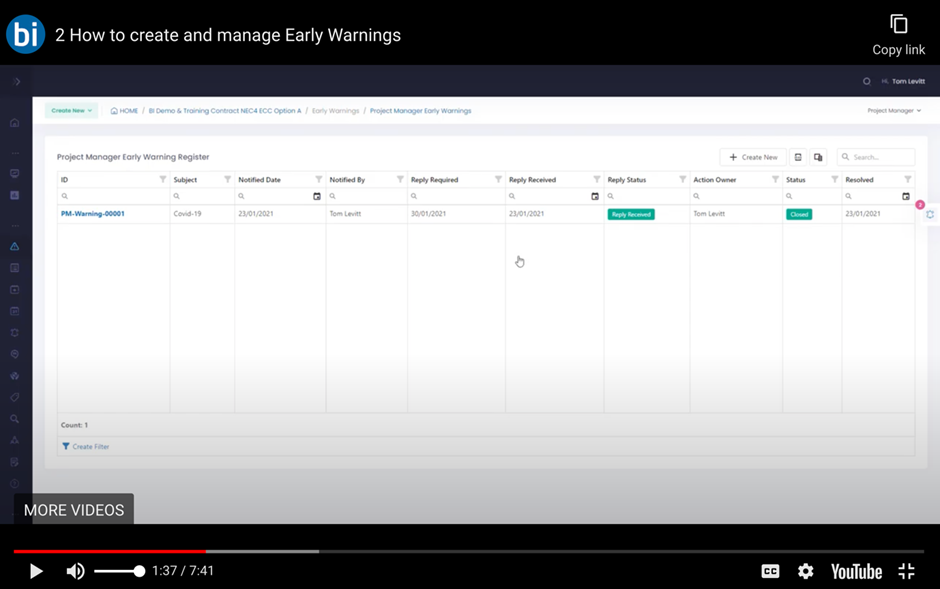The height and width of the screenshot is (589, 940).
Task: Open the PM-Warning-00001 record link
Action: point(92,213)
